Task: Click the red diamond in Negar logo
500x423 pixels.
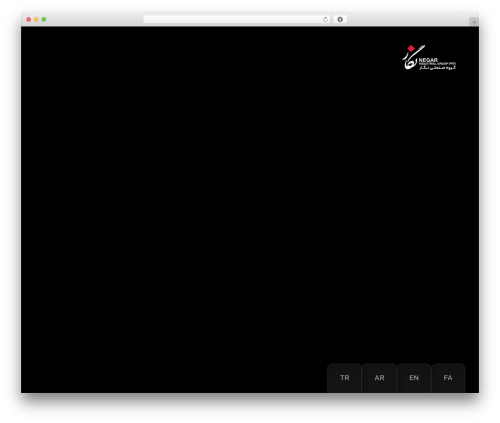Action: tap(411, 49)
